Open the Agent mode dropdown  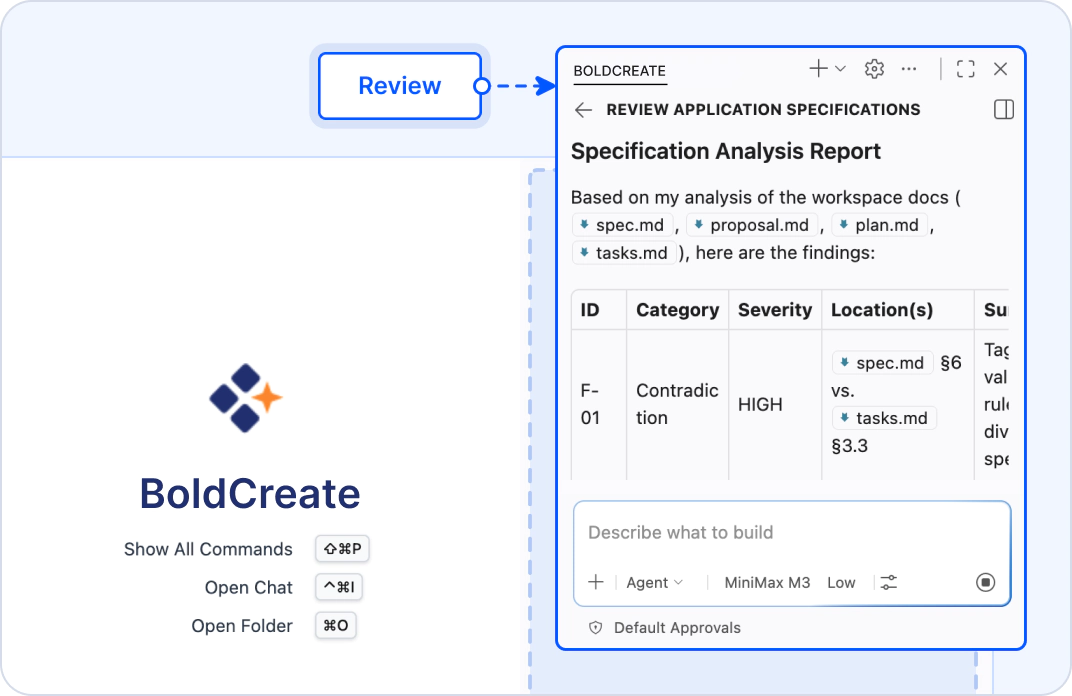coord(654,583)
